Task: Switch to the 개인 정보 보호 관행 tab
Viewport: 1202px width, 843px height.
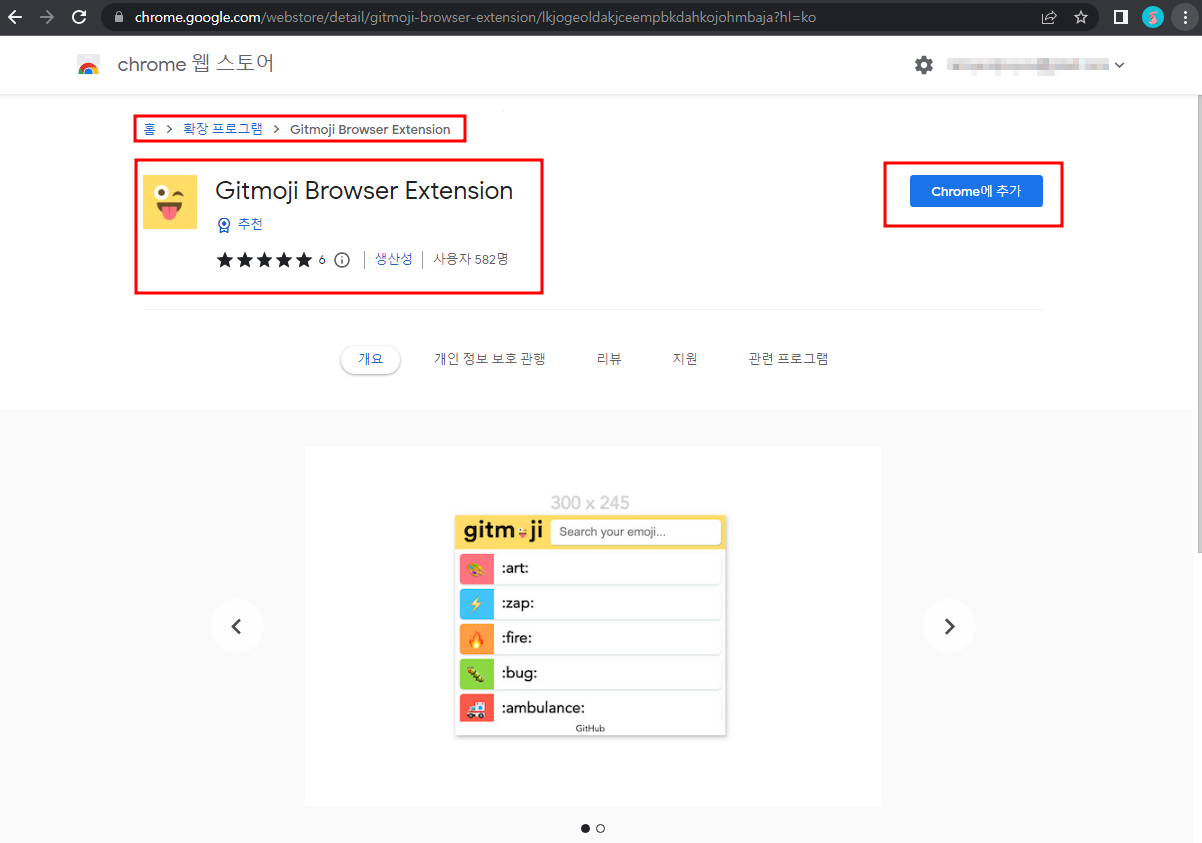Action: [x=490, y=359]
